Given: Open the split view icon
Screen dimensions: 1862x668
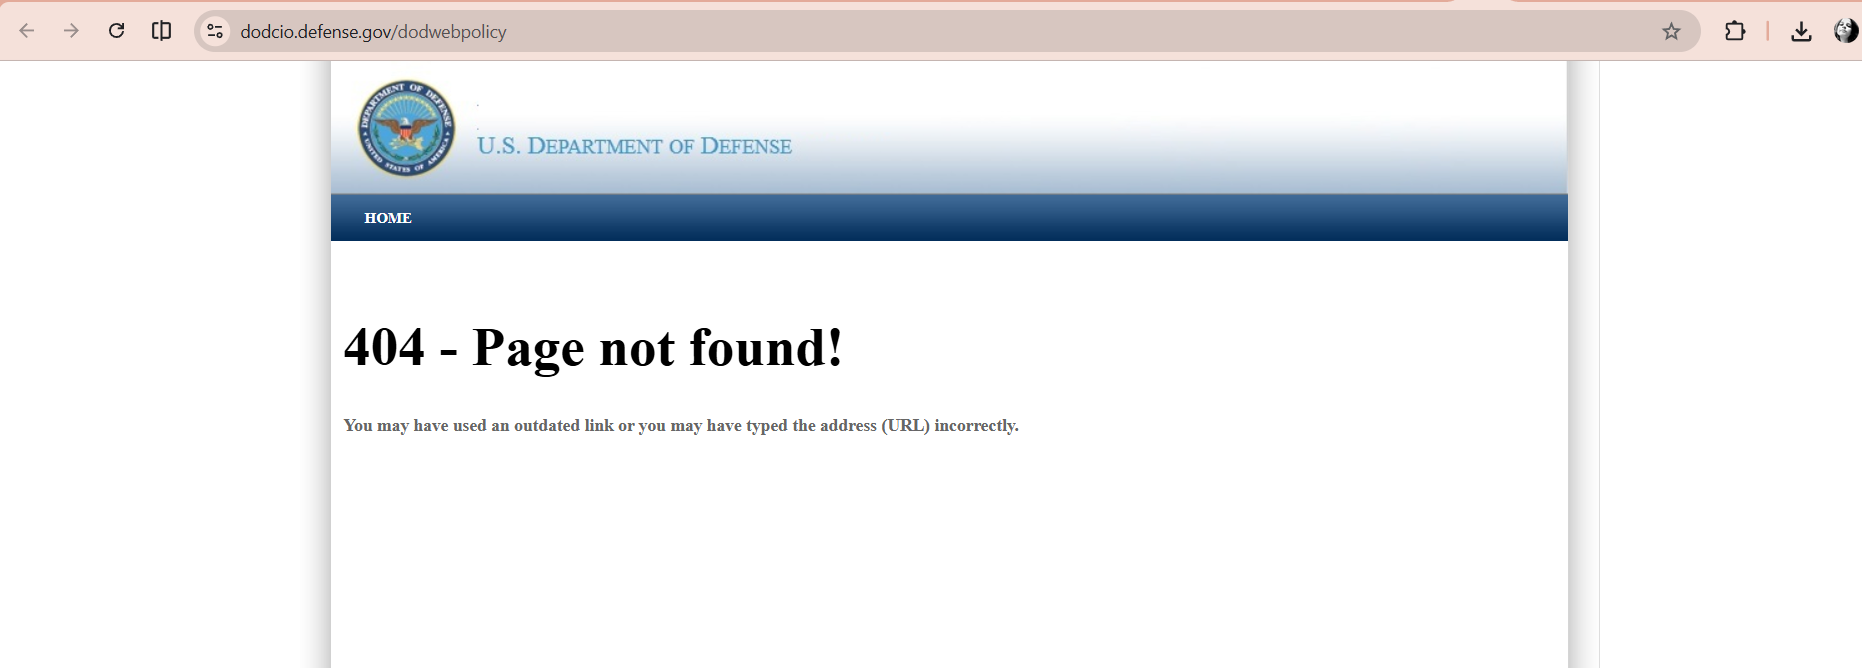Looking at the screenshot, I should (x=161, y=31).
